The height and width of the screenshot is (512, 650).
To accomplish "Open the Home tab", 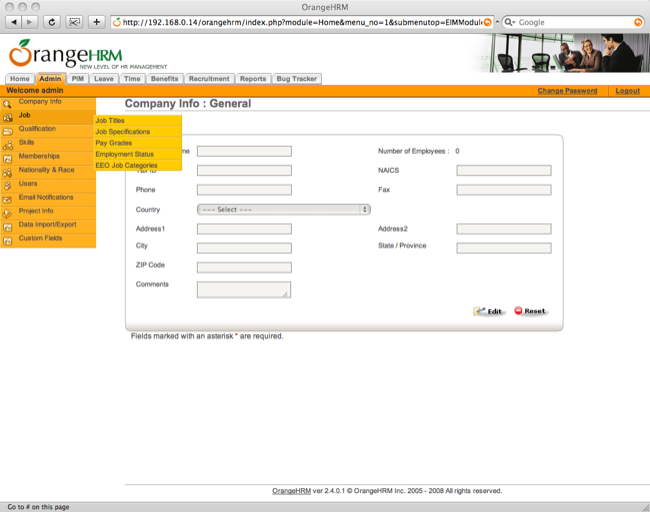I will pyautogui.click(x=20, y=79).
